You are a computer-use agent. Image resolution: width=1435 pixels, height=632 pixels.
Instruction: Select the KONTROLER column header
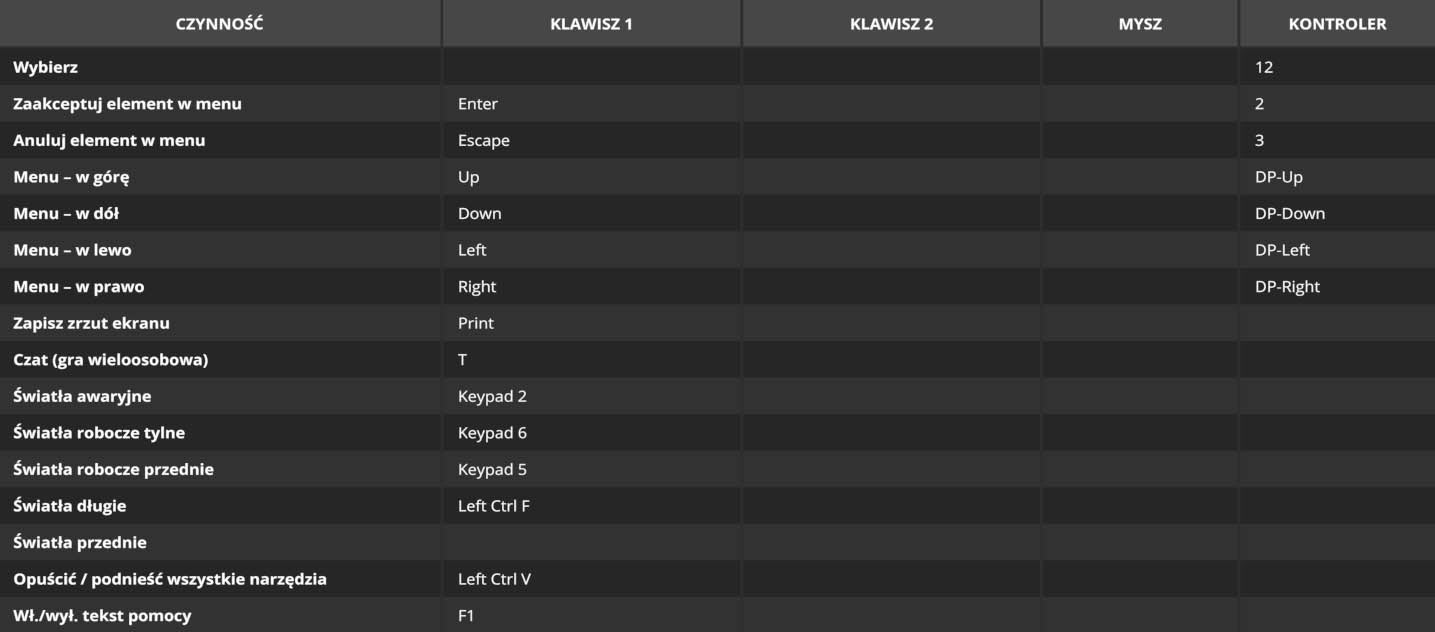(1337, 24)
